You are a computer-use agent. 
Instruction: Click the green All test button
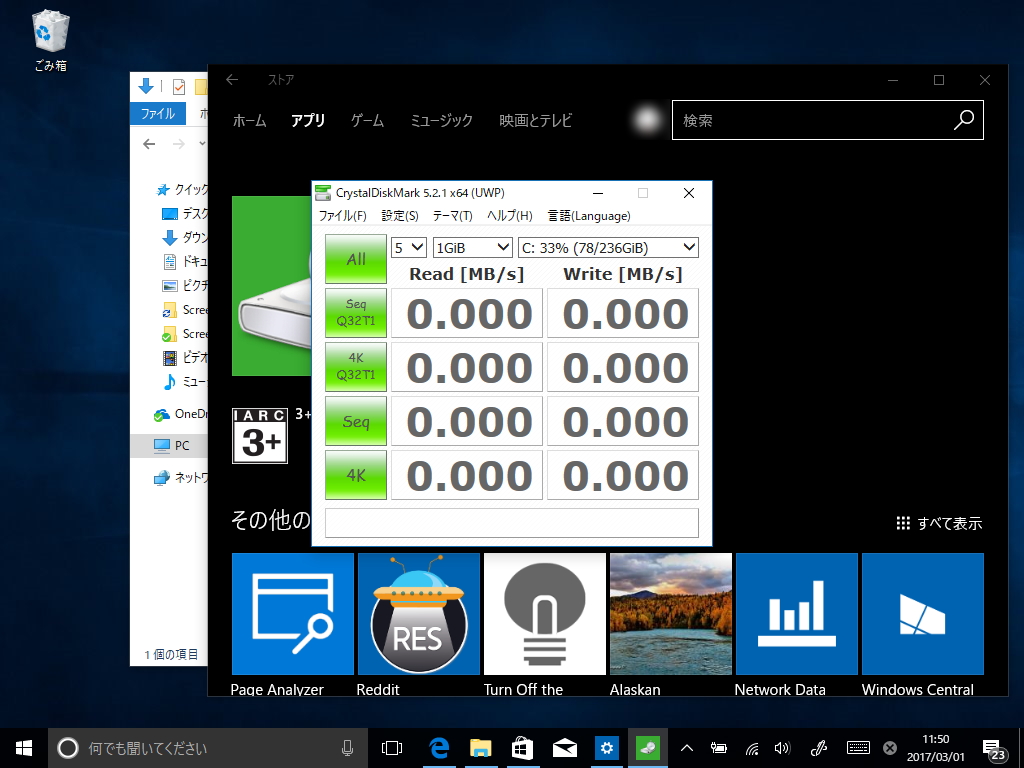[355, 259]
